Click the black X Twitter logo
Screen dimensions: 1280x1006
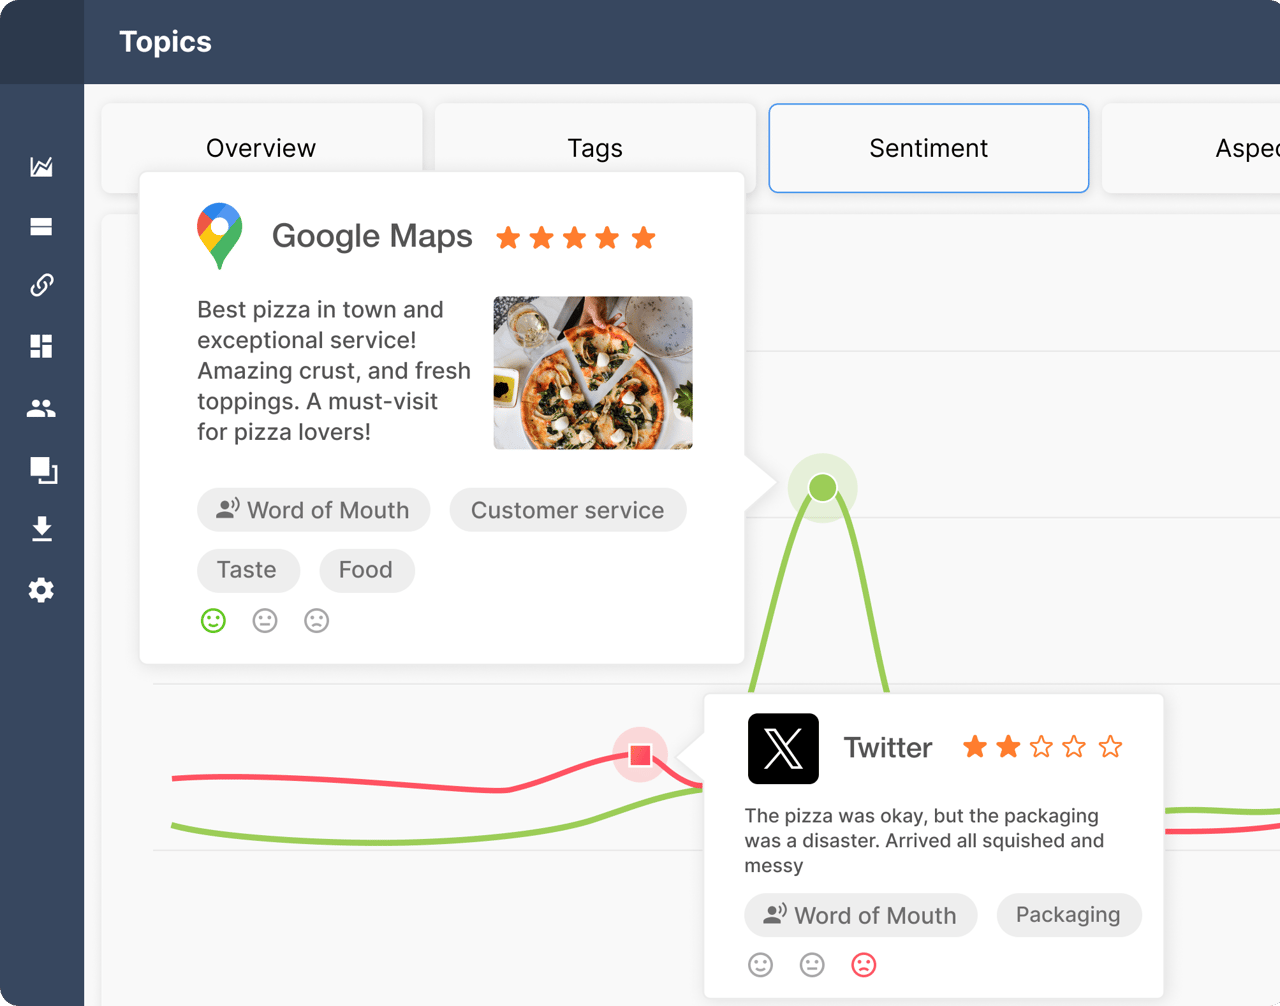[x=783, y=748]
